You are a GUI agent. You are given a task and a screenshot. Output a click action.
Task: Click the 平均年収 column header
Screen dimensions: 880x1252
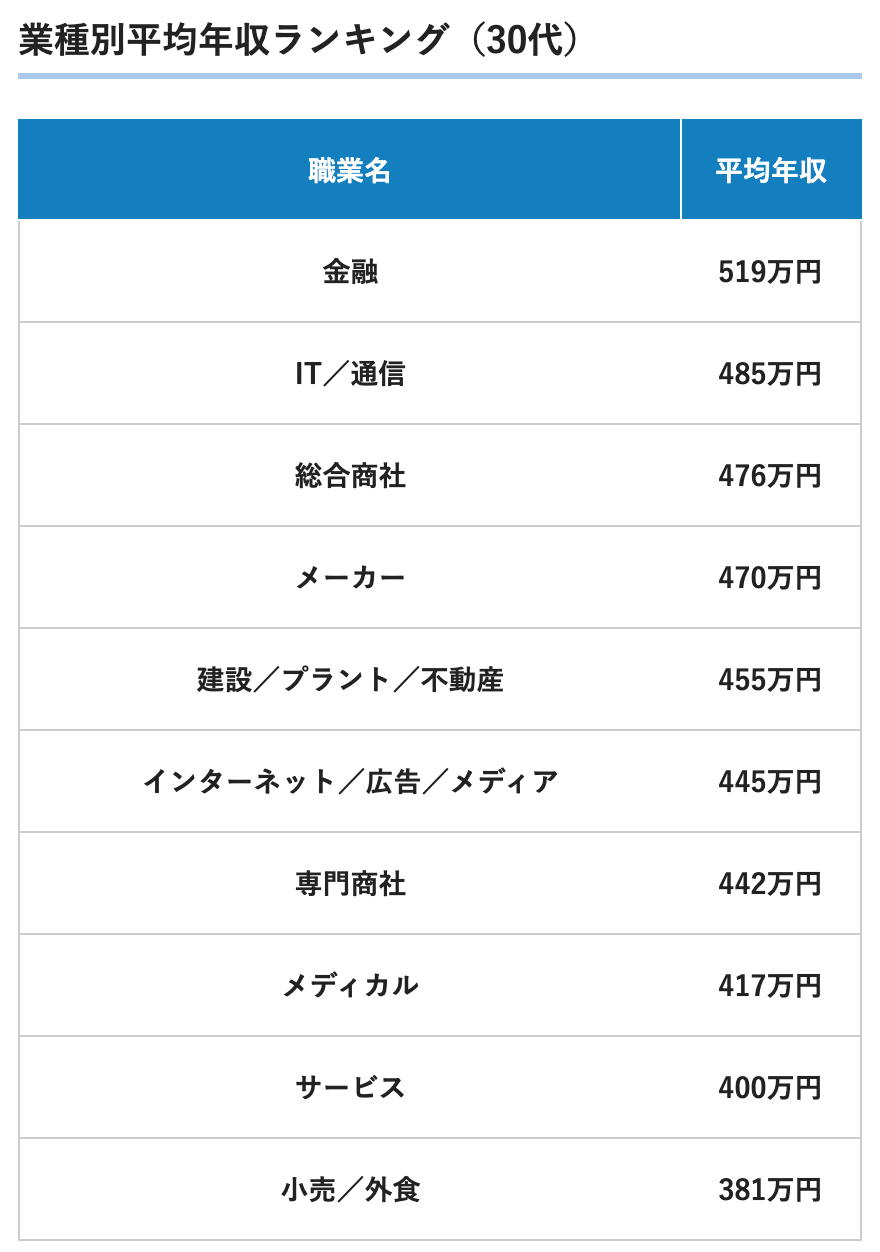coord(770,171)
